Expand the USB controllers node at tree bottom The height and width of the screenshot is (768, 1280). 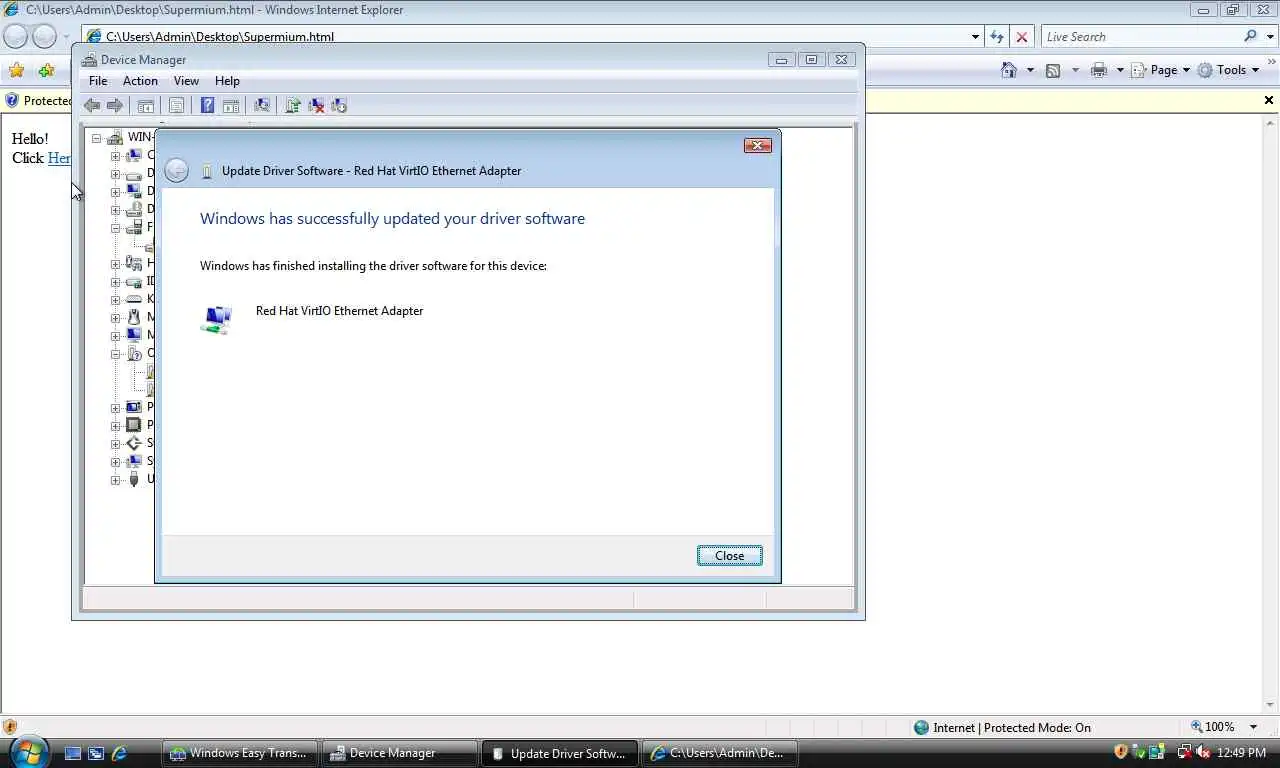click(116, 479)
